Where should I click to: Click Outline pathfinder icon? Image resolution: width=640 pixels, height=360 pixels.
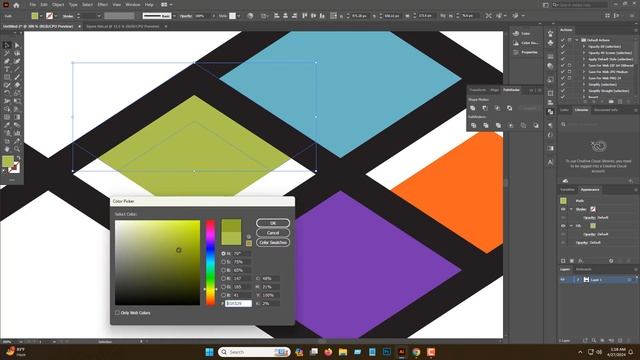[x=523, y=125]
